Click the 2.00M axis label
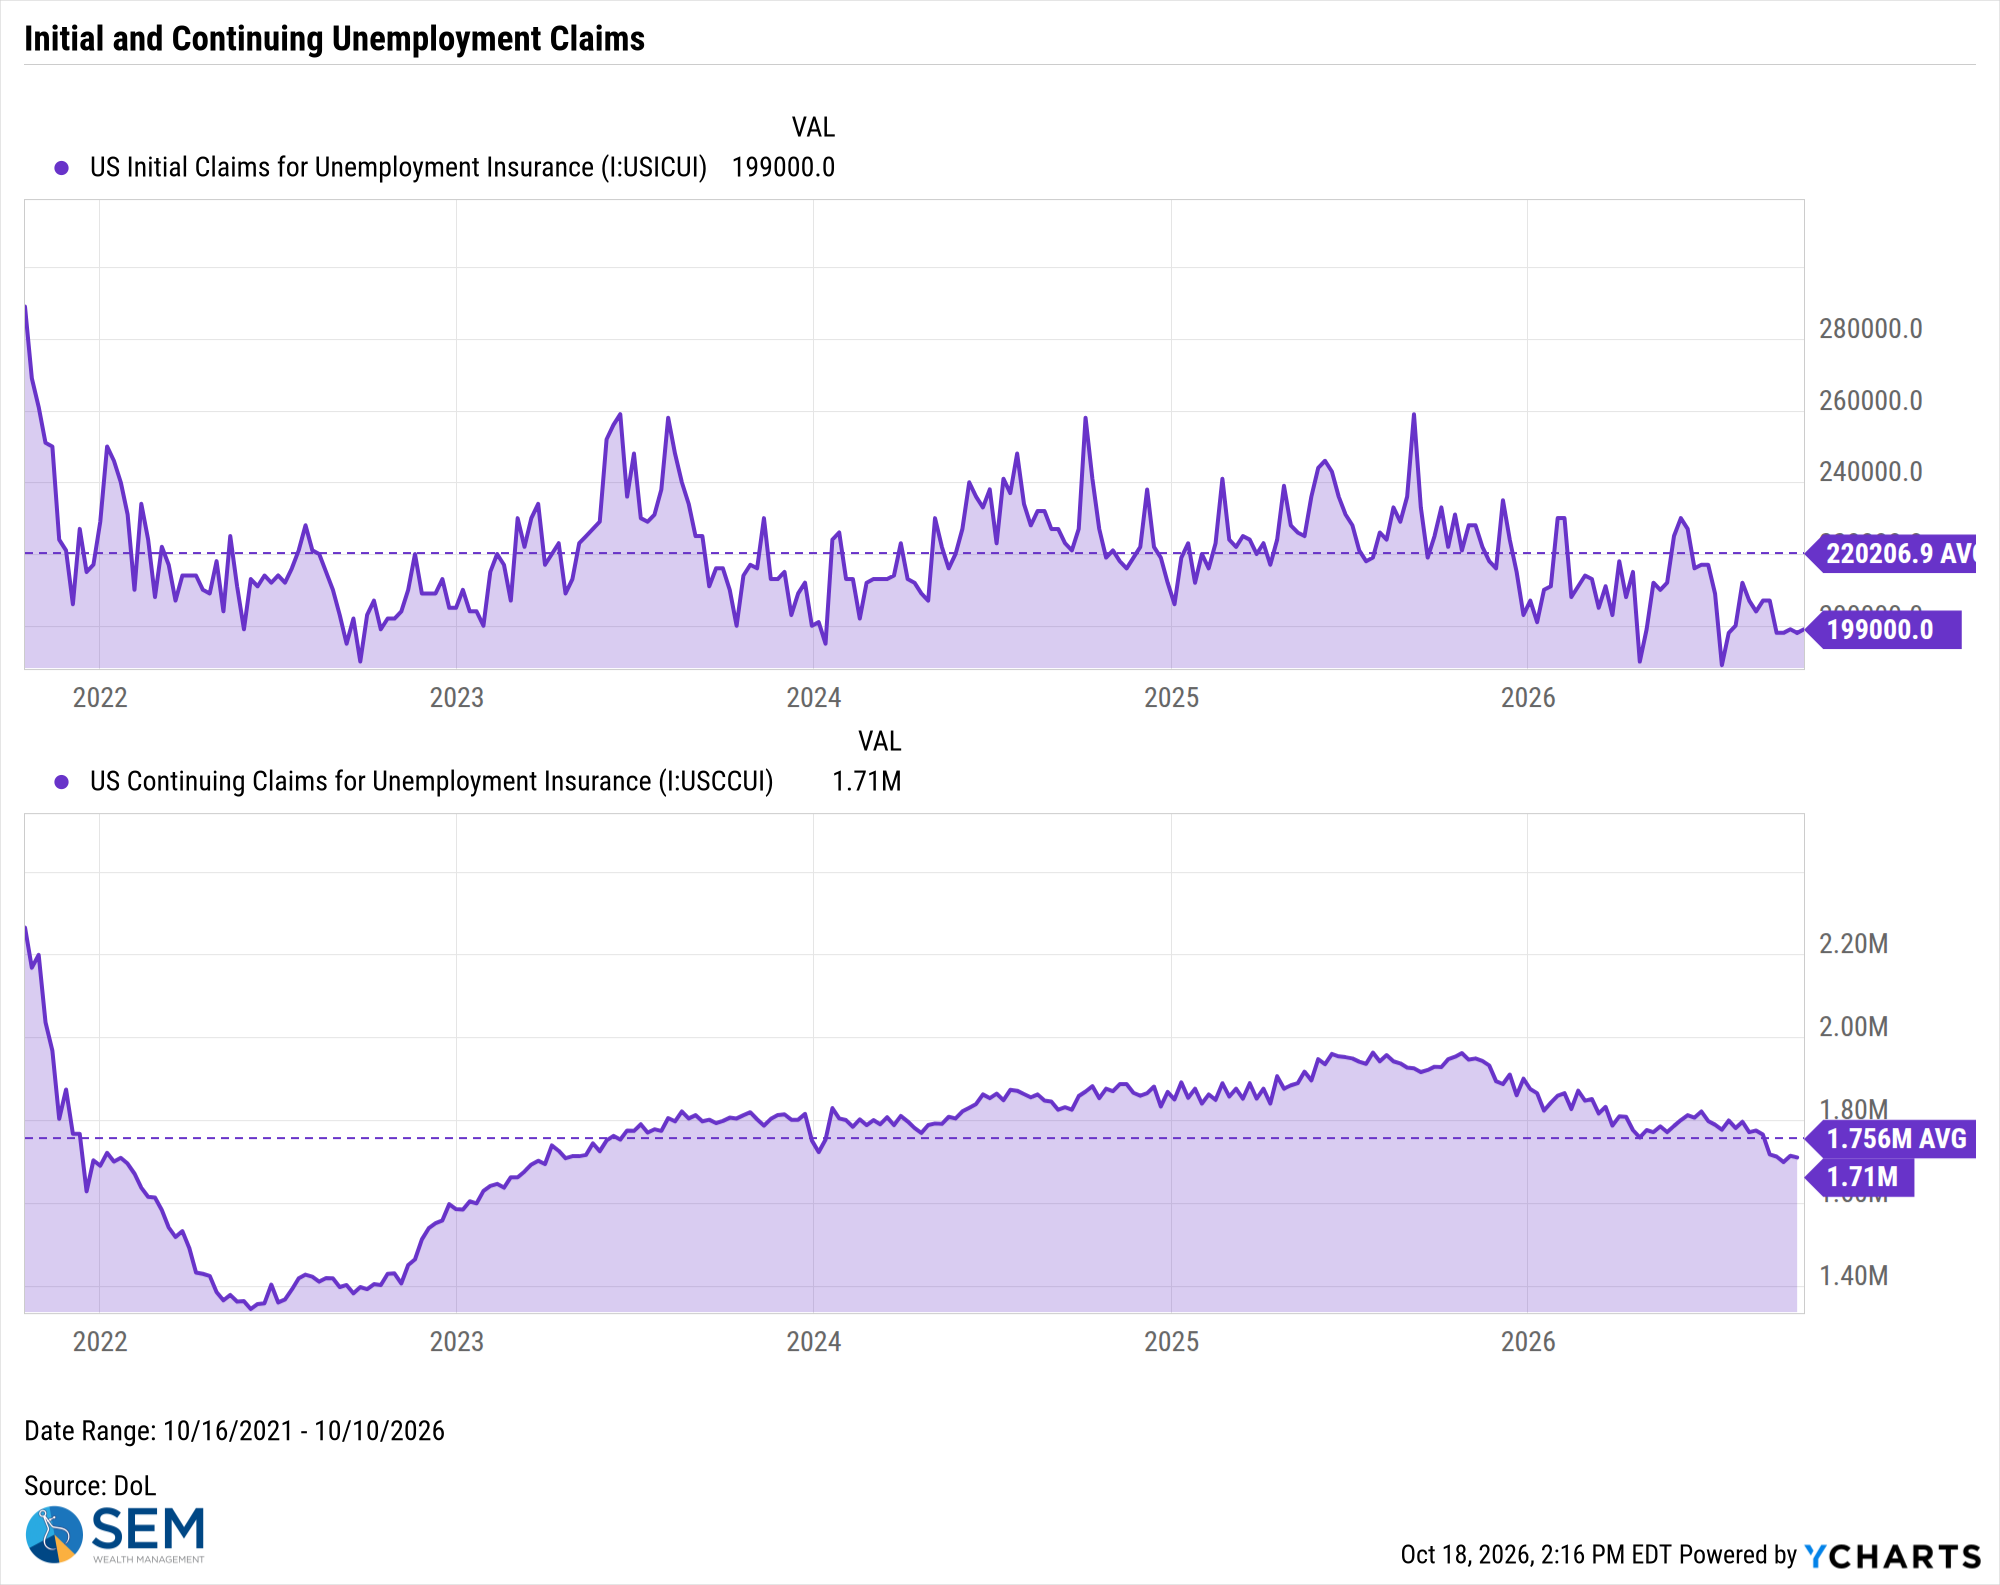2000x1585 pixels. 1853,1027
